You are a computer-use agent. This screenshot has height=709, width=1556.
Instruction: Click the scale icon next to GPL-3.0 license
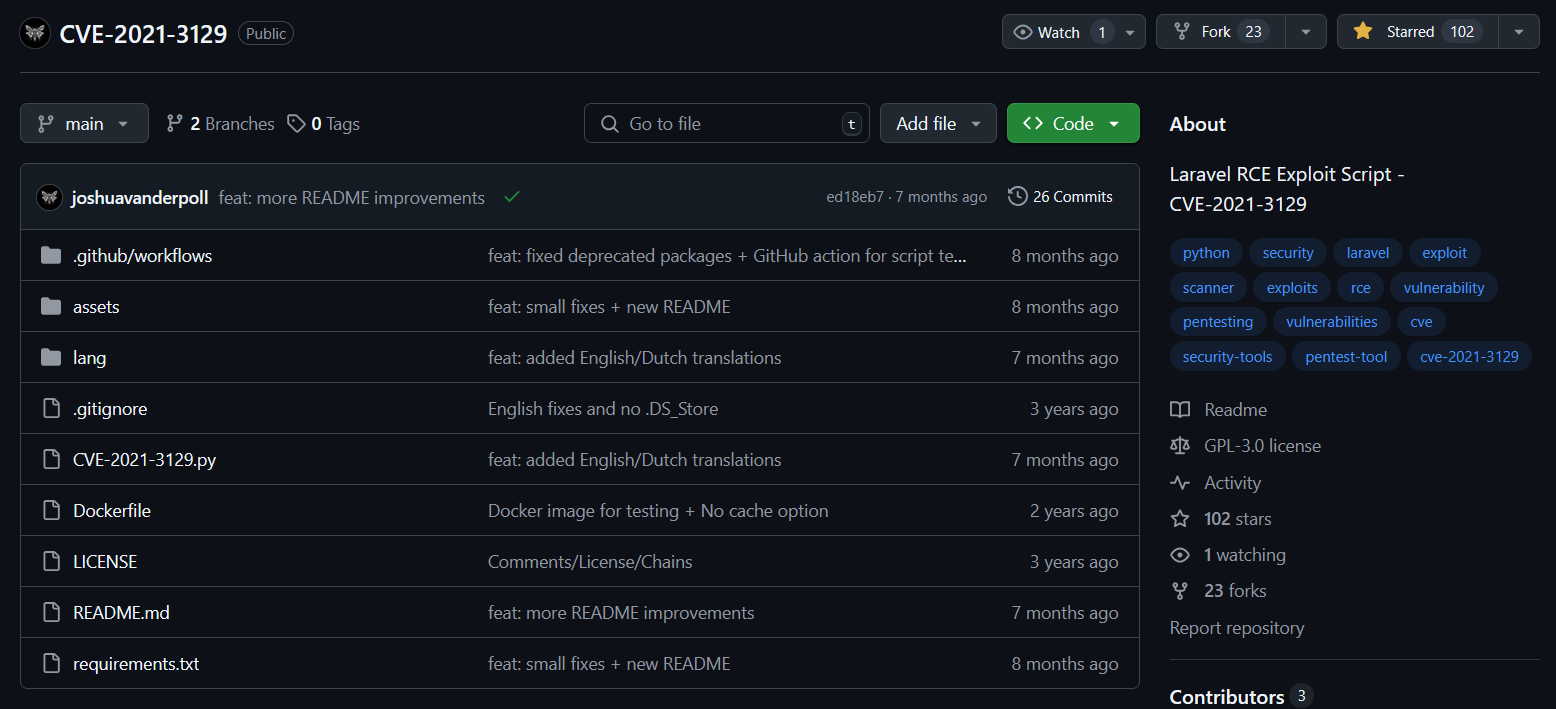[1180, 446]
